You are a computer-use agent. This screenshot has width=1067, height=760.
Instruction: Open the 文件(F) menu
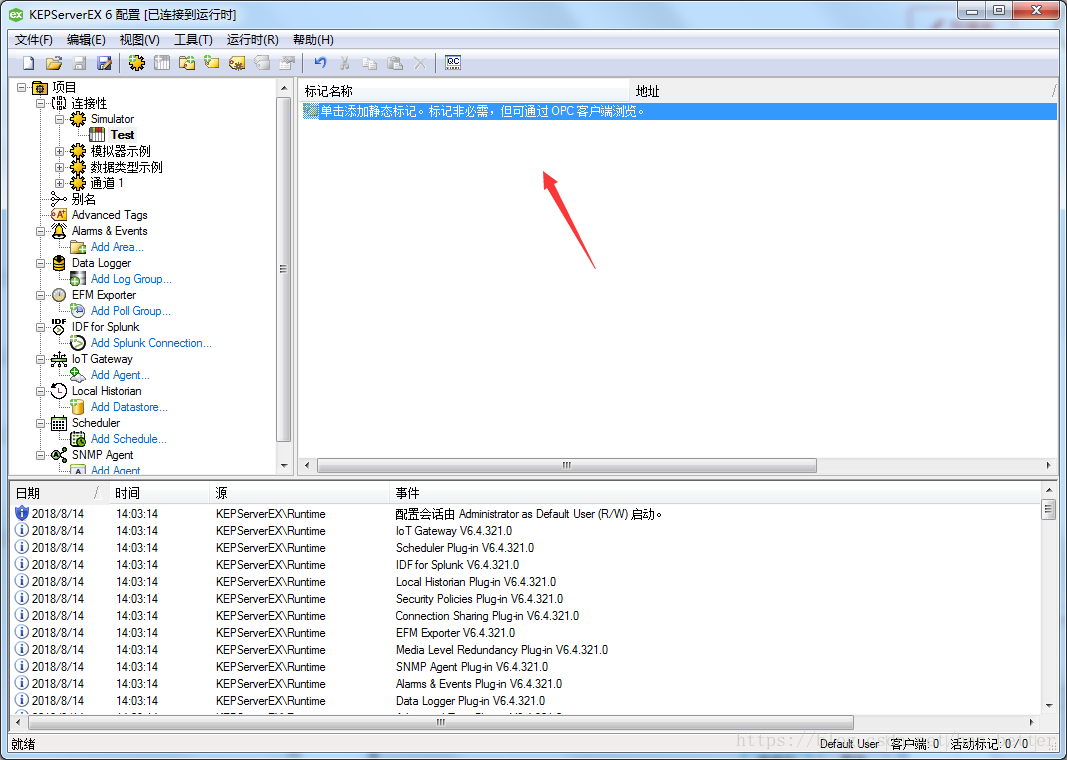pos(33,39)
